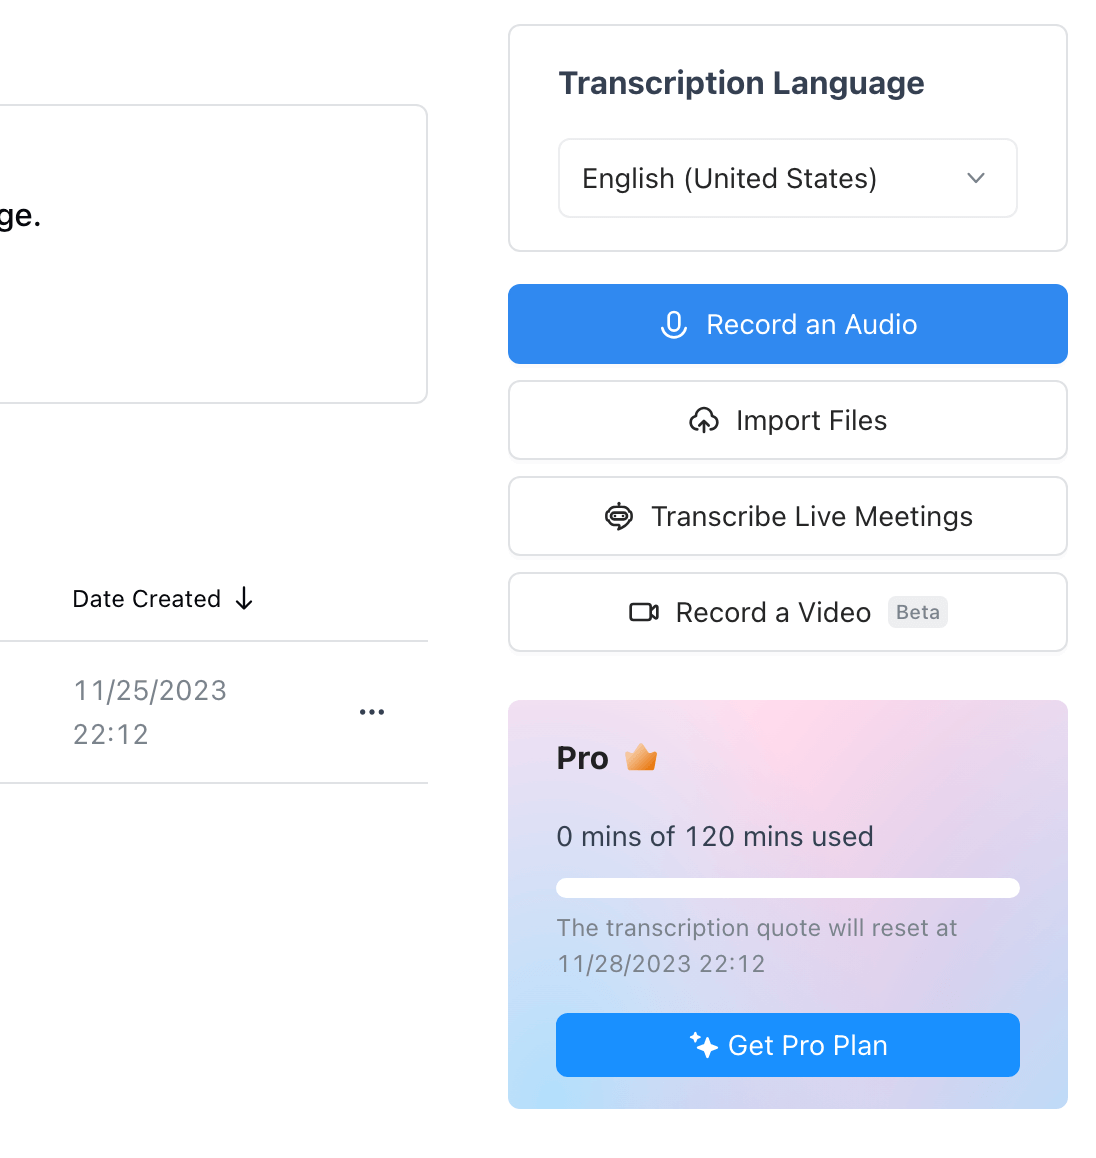Open the English (United States) language dropdown

pyautogui.click(x=787, y=178)
